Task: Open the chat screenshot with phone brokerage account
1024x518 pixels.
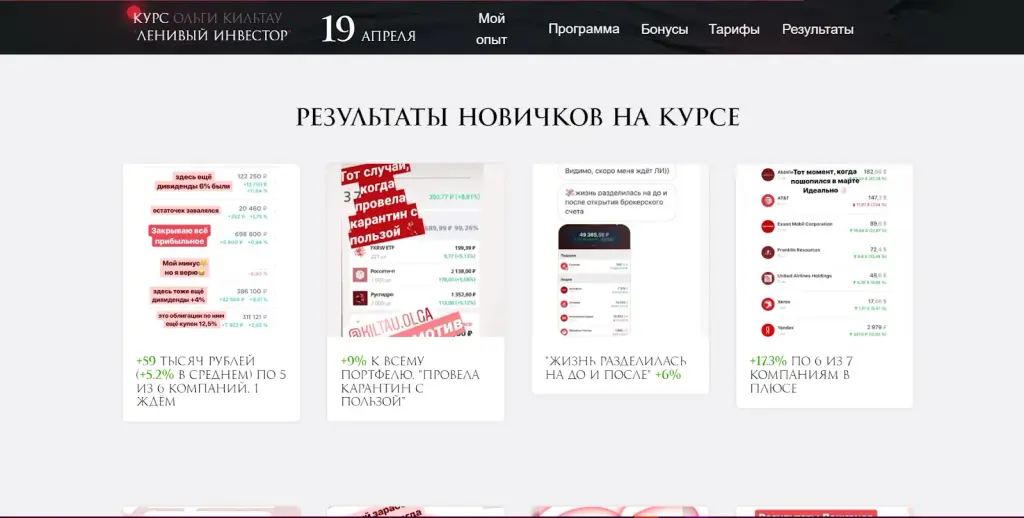Action: (620, 250)
